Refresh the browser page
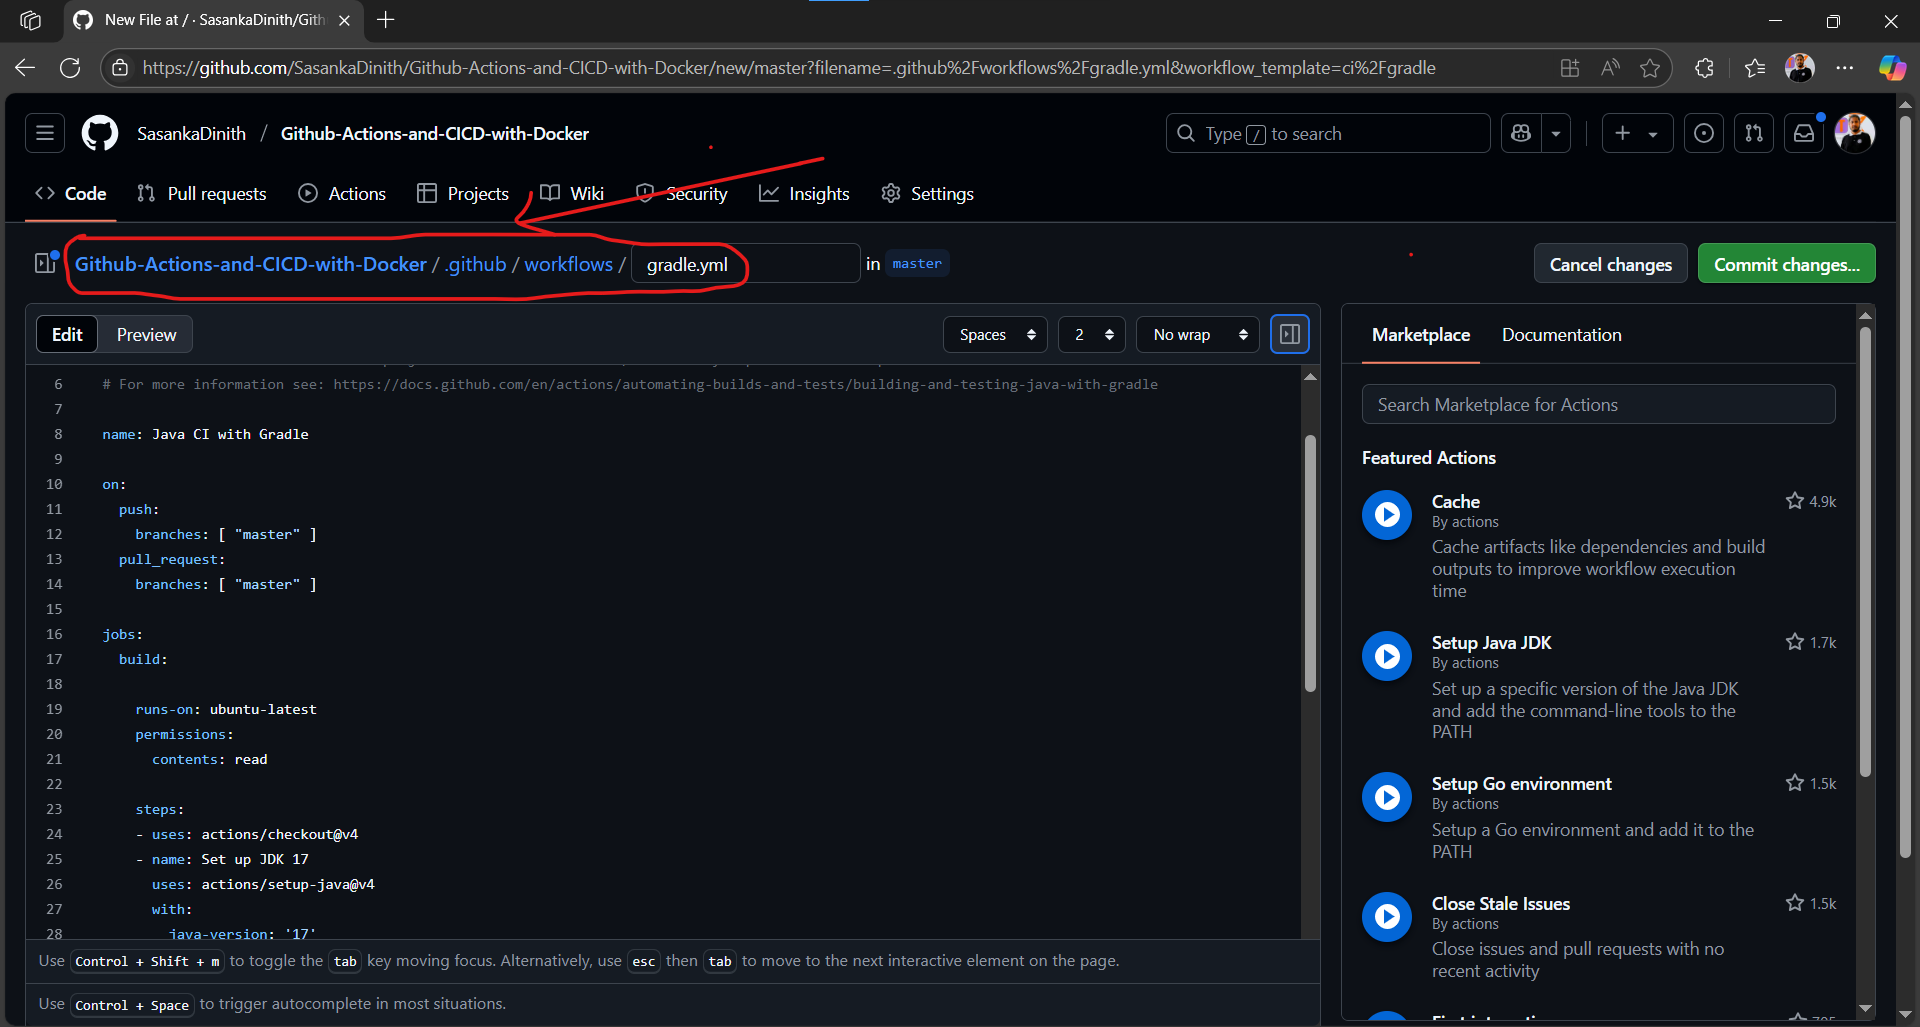Image resolution: width=1920 pixels, height=1027 pixels. pyautogui.click(x=70, y=68)
